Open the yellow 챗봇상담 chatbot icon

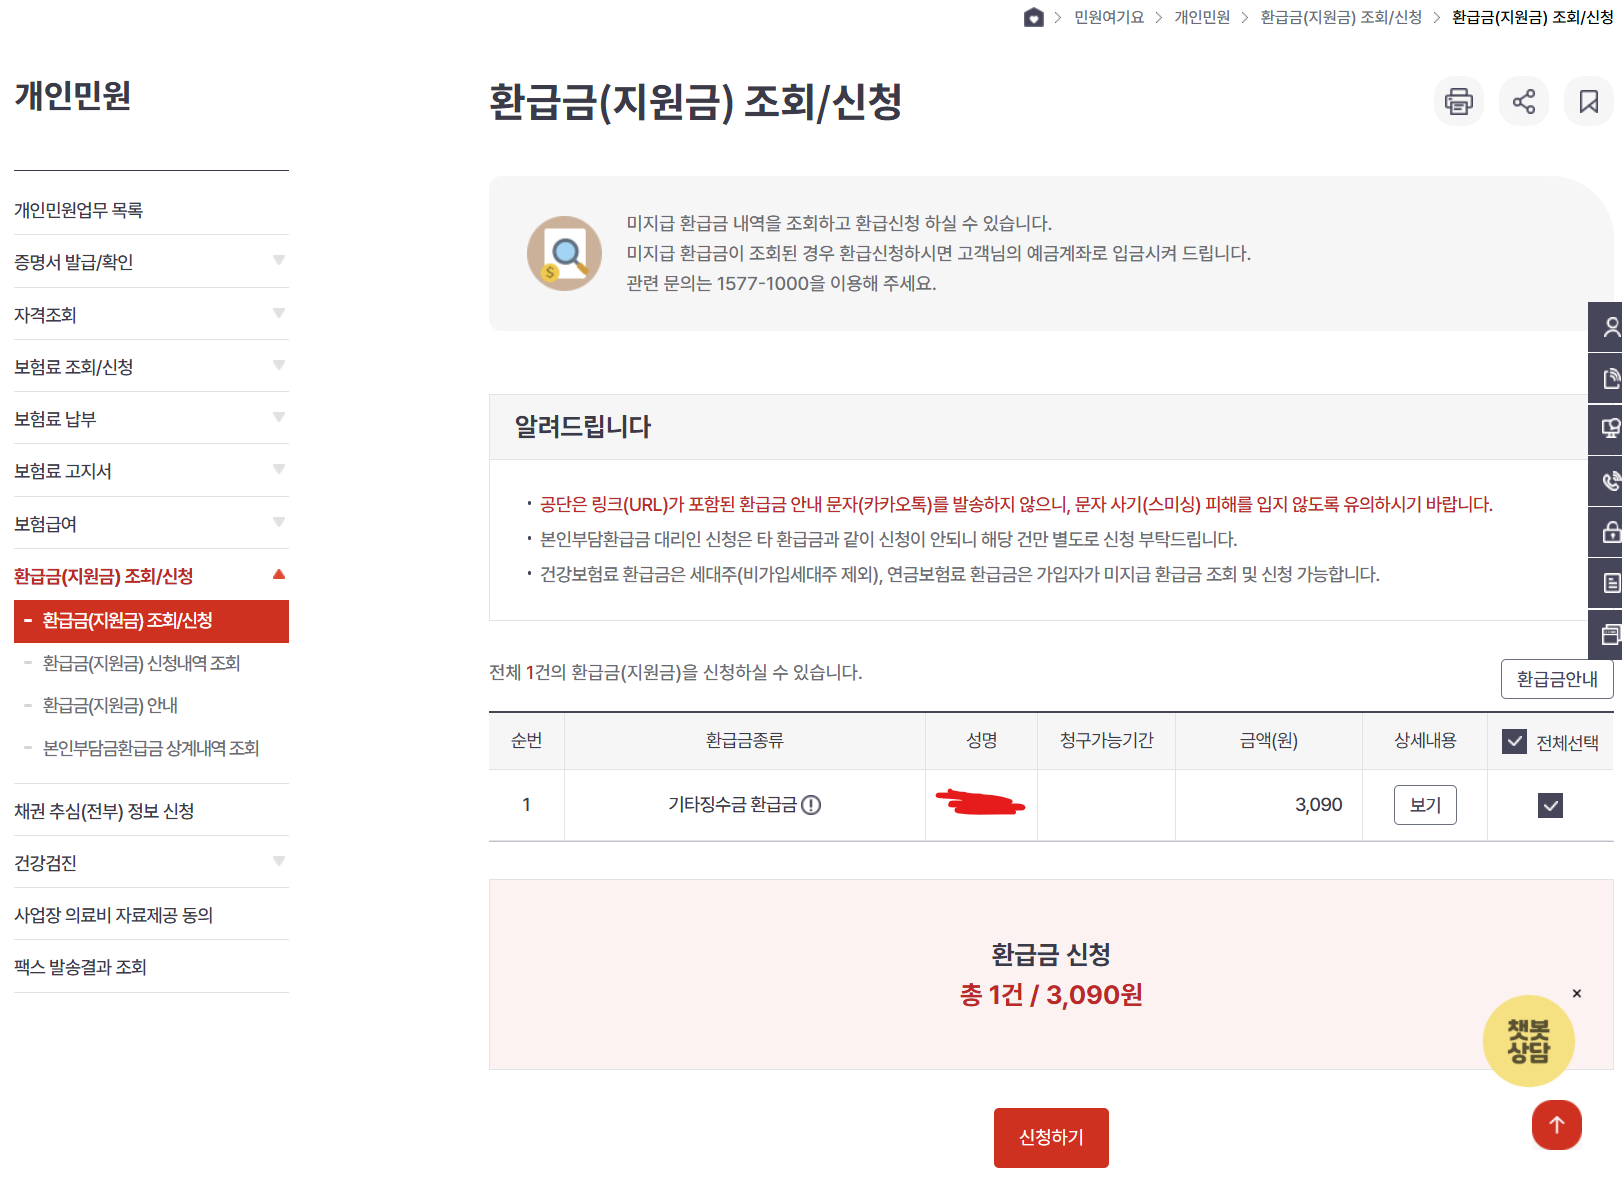tap(1526, 1040)
